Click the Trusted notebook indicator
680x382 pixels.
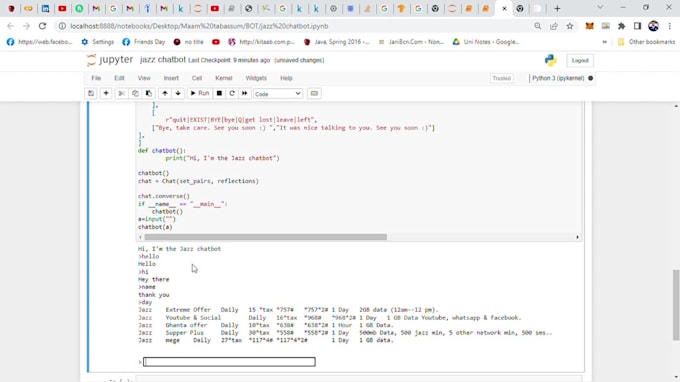click(x=501, y=78)
